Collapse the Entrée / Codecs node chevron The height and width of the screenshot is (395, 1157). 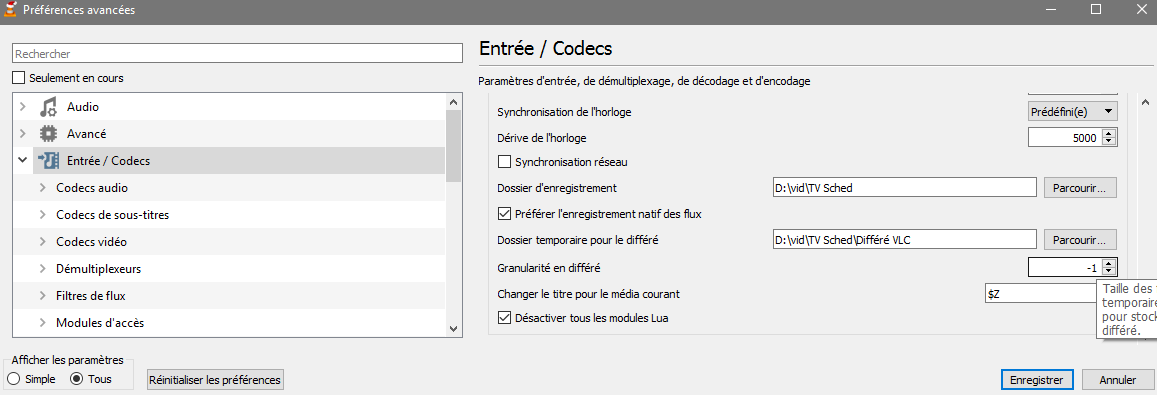(x=23, y=160)
